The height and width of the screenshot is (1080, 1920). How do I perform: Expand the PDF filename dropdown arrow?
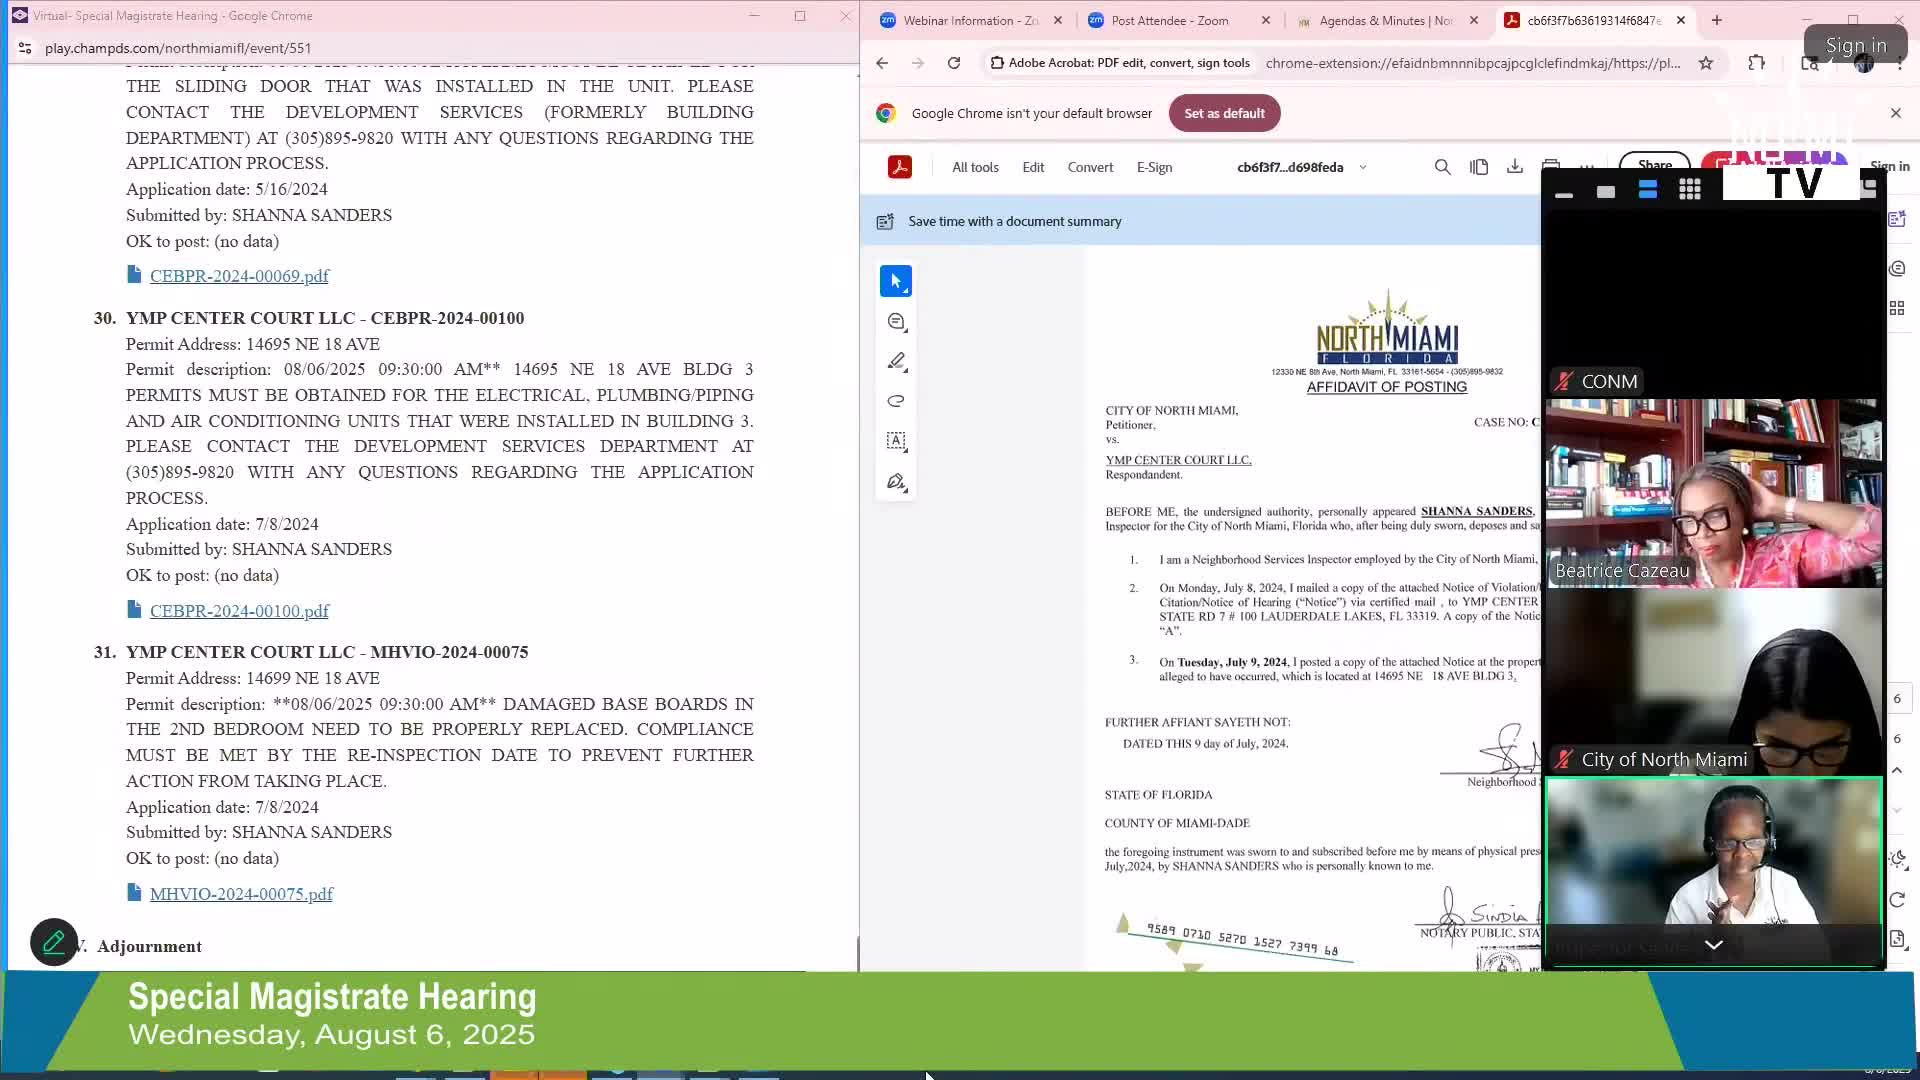click(1362, 167)
